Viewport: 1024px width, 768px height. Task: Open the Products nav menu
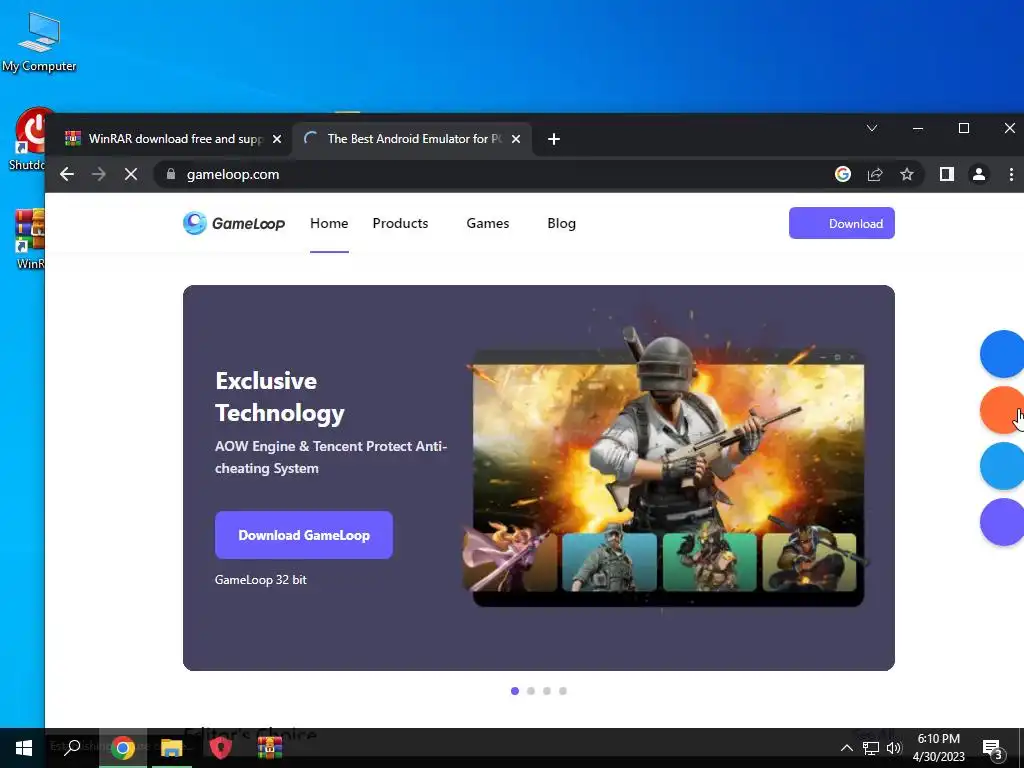coord(400,223)
